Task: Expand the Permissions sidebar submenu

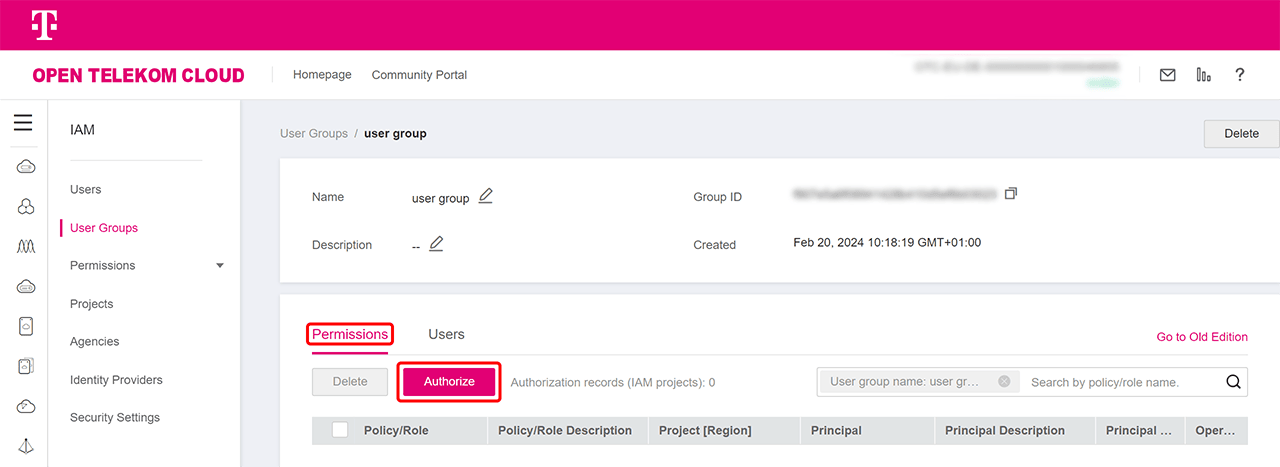Action: click(x=220, y=266)
